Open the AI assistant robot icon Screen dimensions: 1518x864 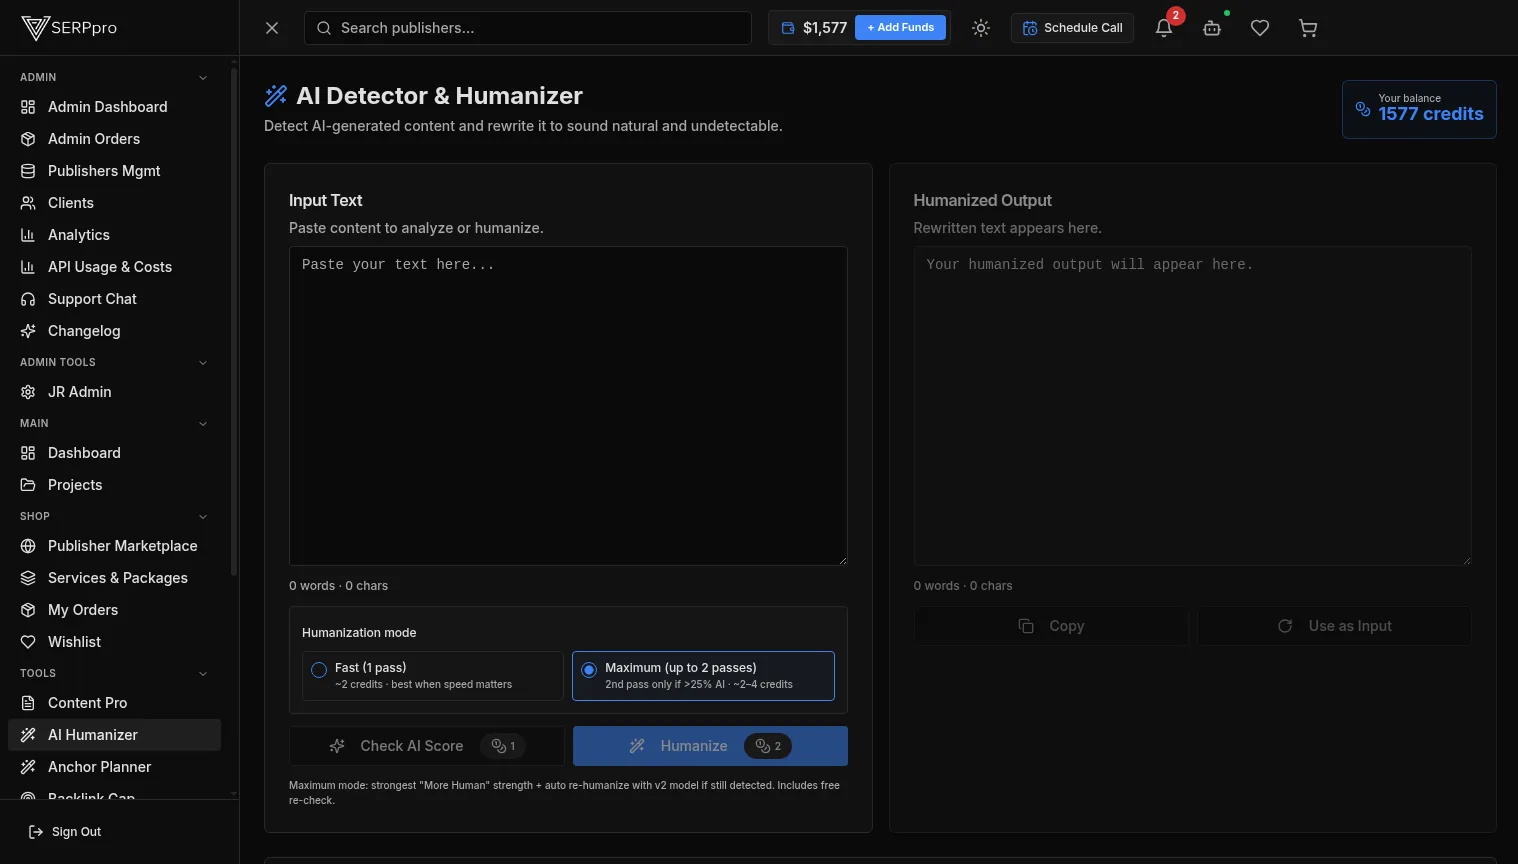pos(1212,28)
